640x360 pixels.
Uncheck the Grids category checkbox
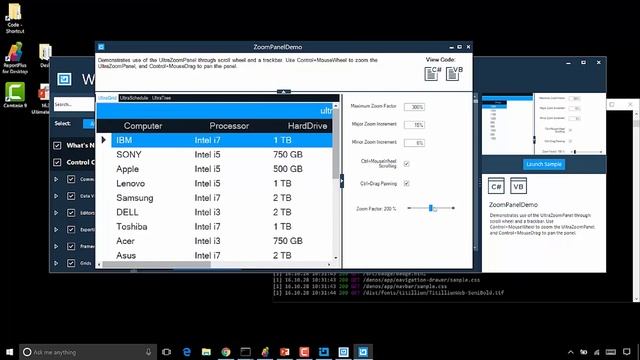(x=71, y=263)
